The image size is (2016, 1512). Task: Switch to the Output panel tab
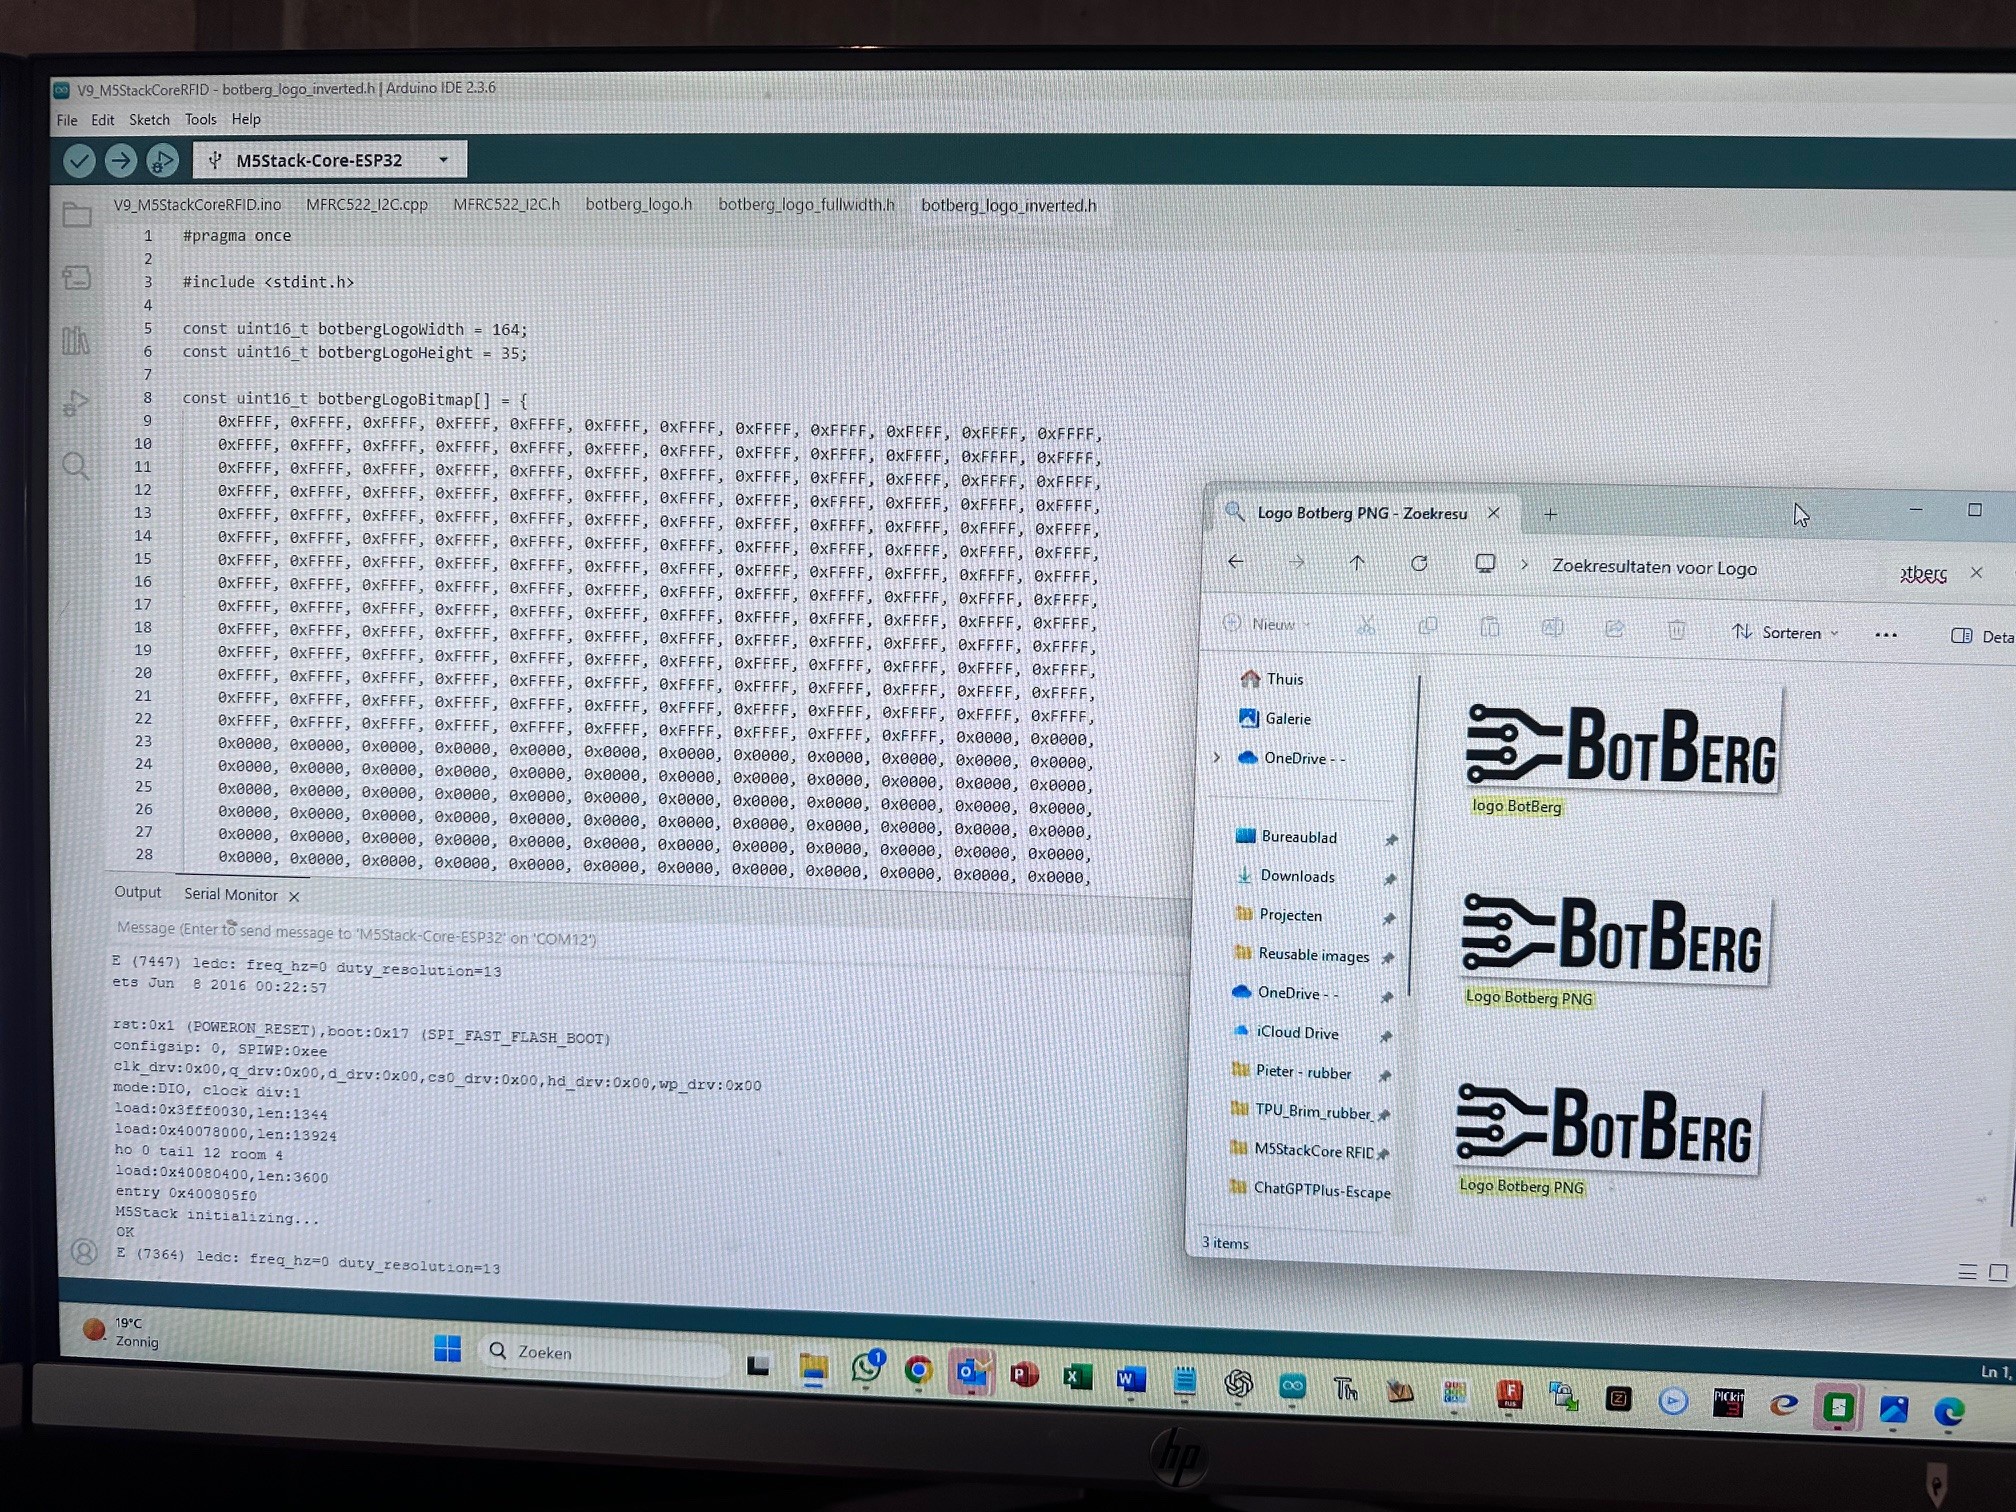coord(138,892)
